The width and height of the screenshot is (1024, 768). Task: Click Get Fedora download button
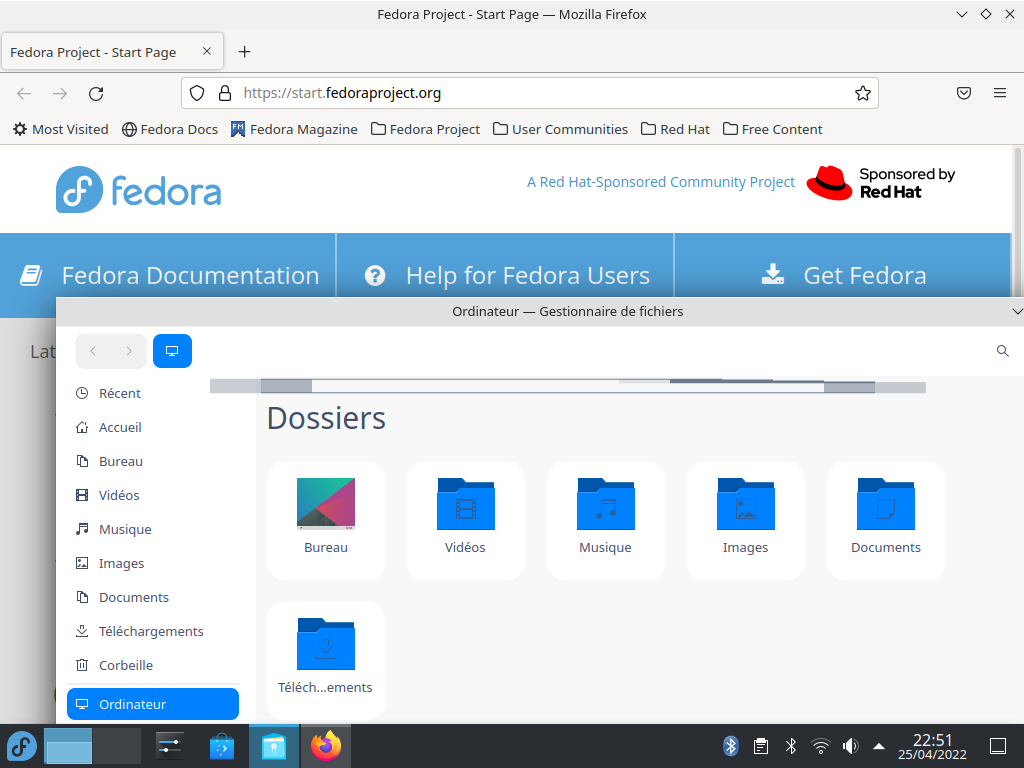[843, 275]
